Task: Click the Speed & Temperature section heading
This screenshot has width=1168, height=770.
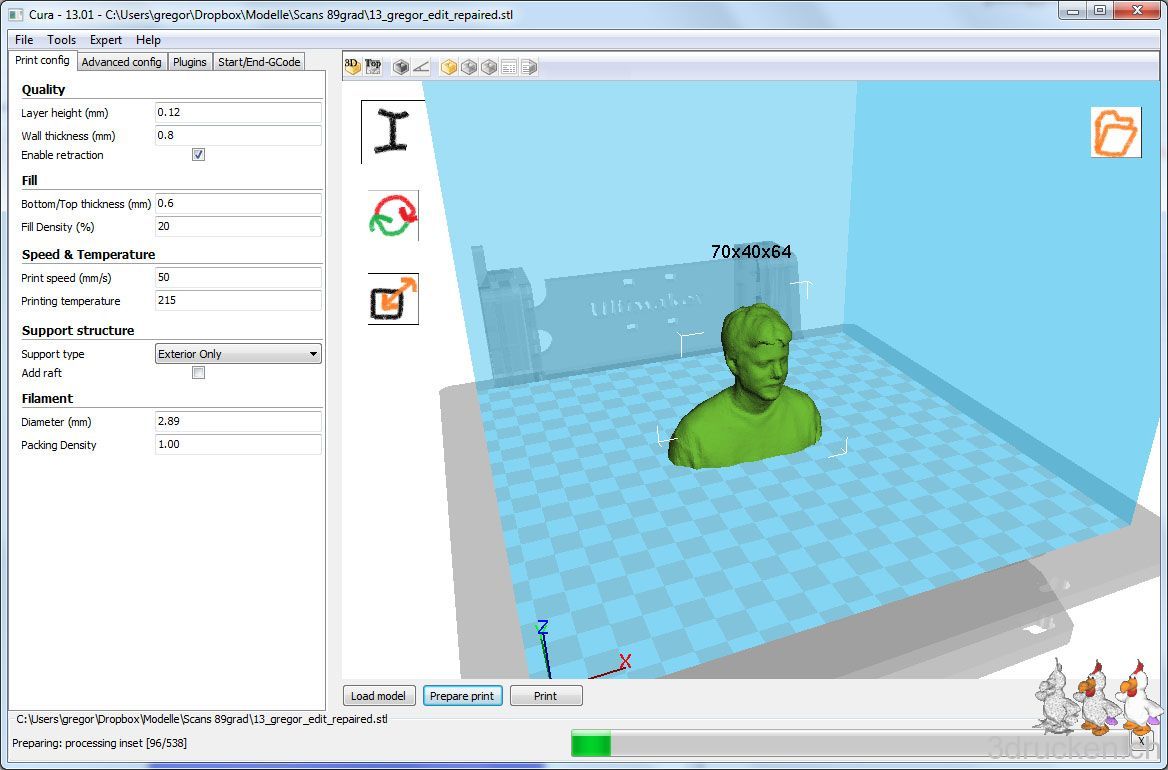Action: click(89, 255)
